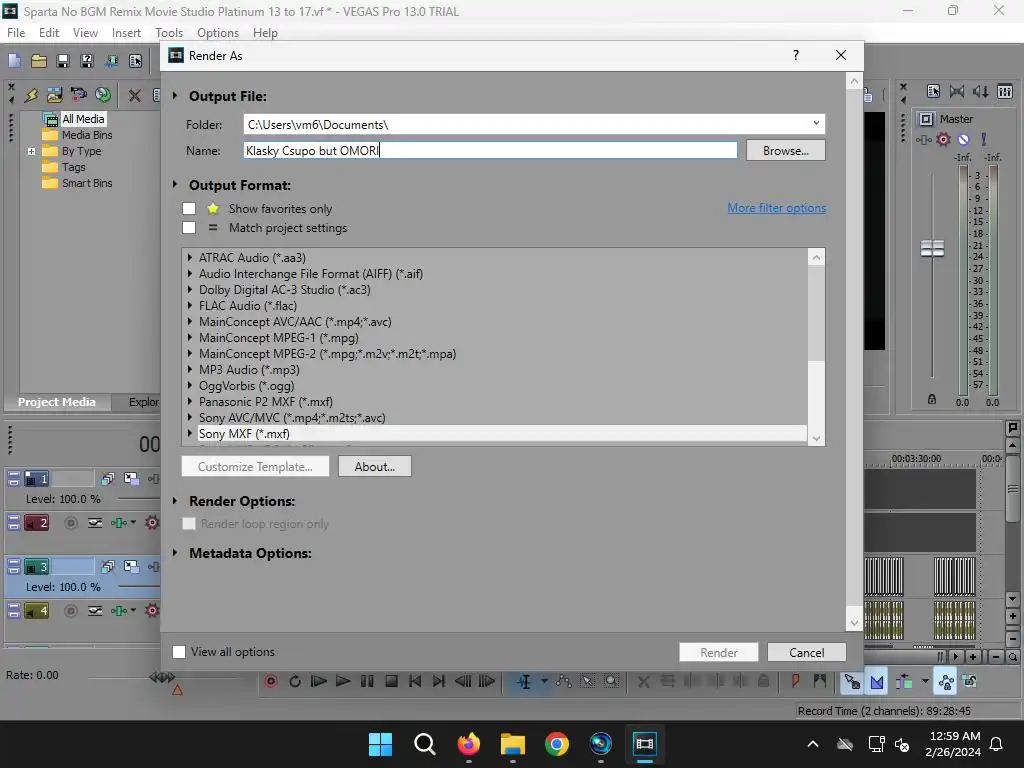Click the Render As help question mark
Viewport: 1024px width, 768px height.
(795, 55)
